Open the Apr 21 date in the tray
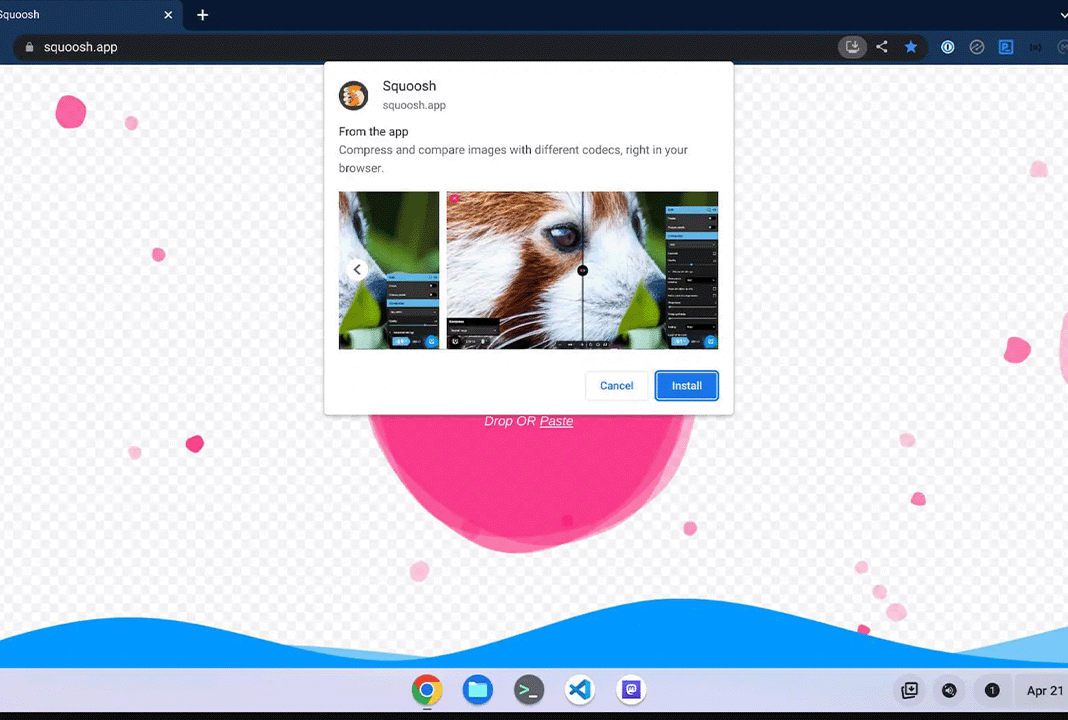This screenshot has width=1068, height=720. pos(1045,691)
